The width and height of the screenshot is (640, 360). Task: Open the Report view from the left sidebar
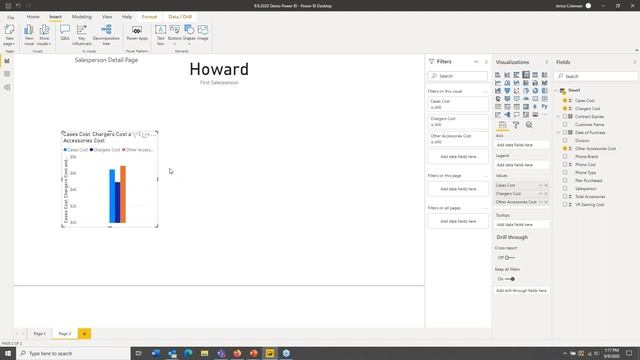7,61
